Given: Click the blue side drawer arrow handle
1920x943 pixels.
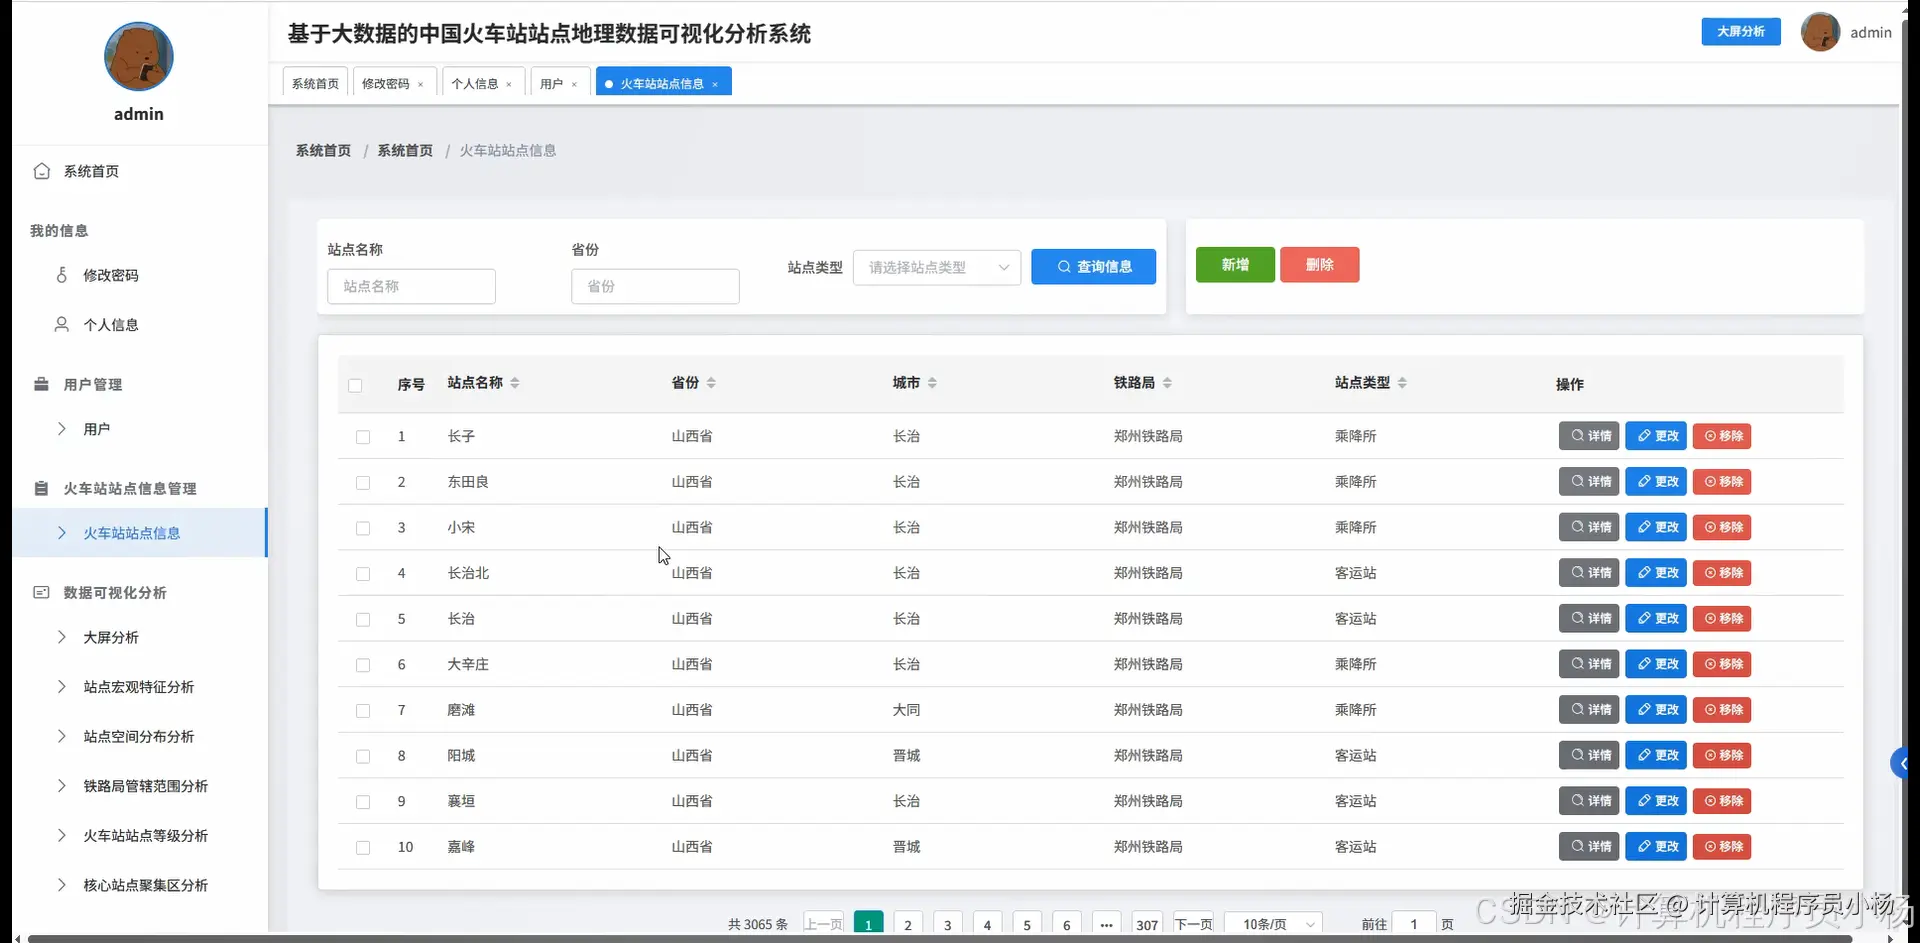Looking at the screenshot, I should [x=1900, y=763].
